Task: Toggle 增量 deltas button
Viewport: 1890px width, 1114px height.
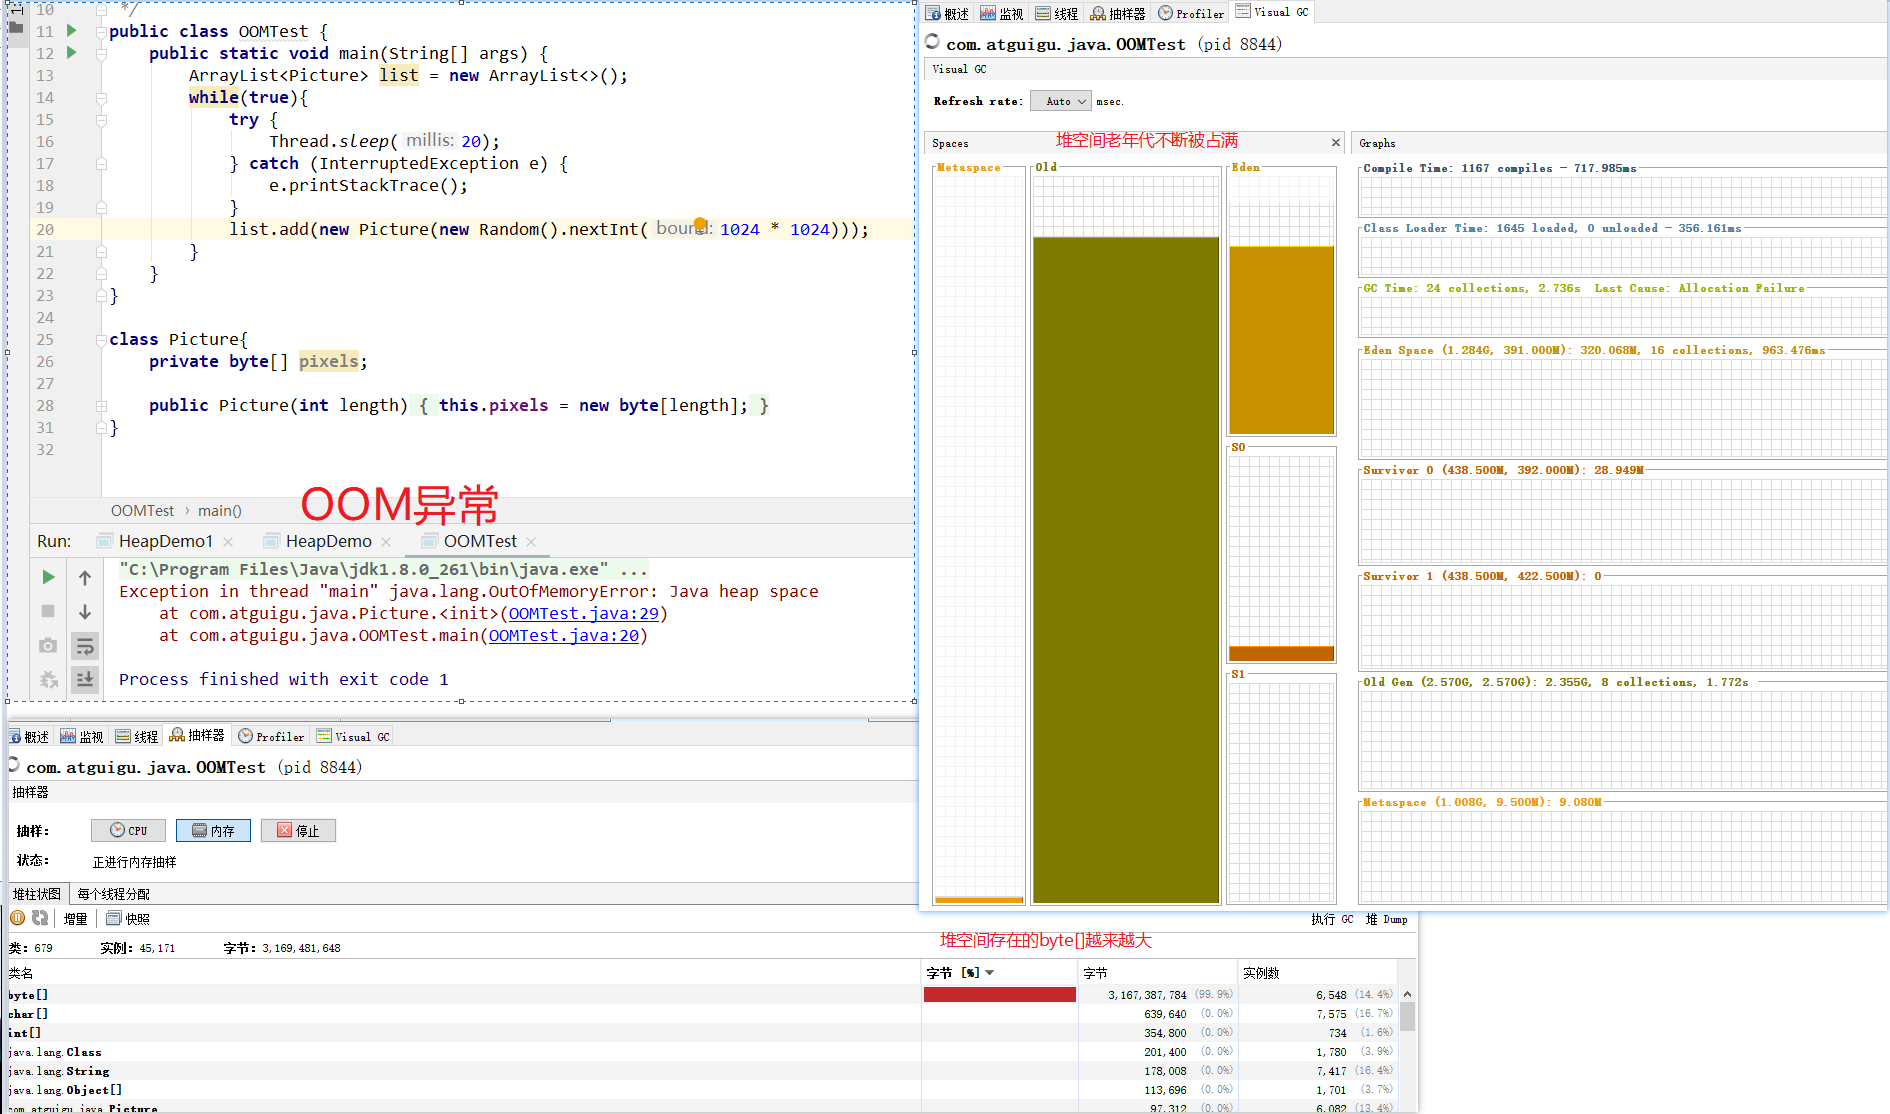Action: [75, 918]
